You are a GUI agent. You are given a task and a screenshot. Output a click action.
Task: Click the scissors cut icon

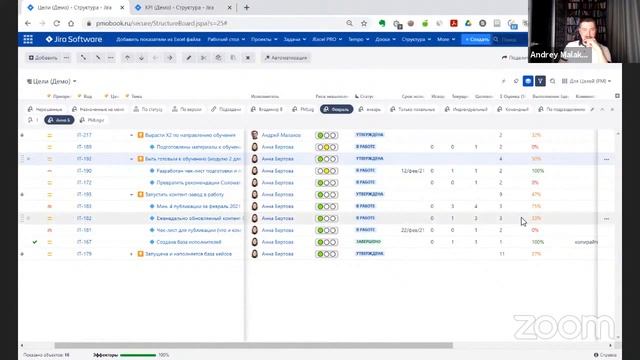[203, 58]
